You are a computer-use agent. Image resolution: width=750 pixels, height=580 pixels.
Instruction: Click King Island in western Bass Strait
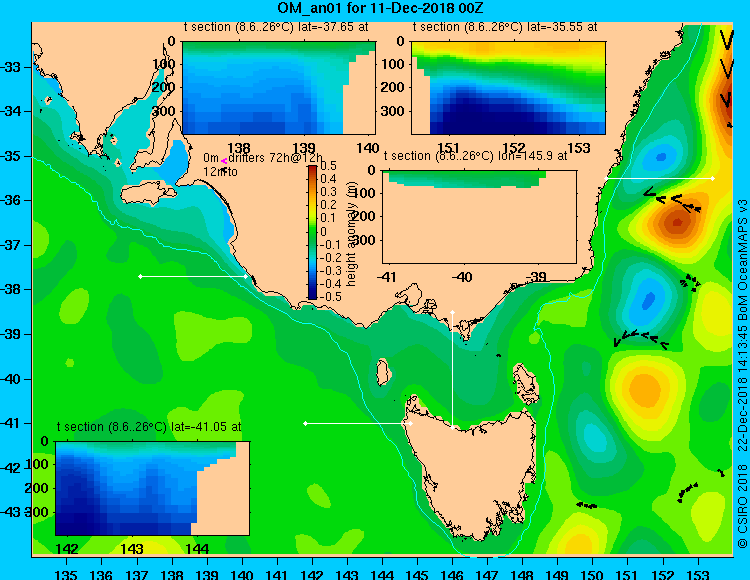click(x=382, y=372)
